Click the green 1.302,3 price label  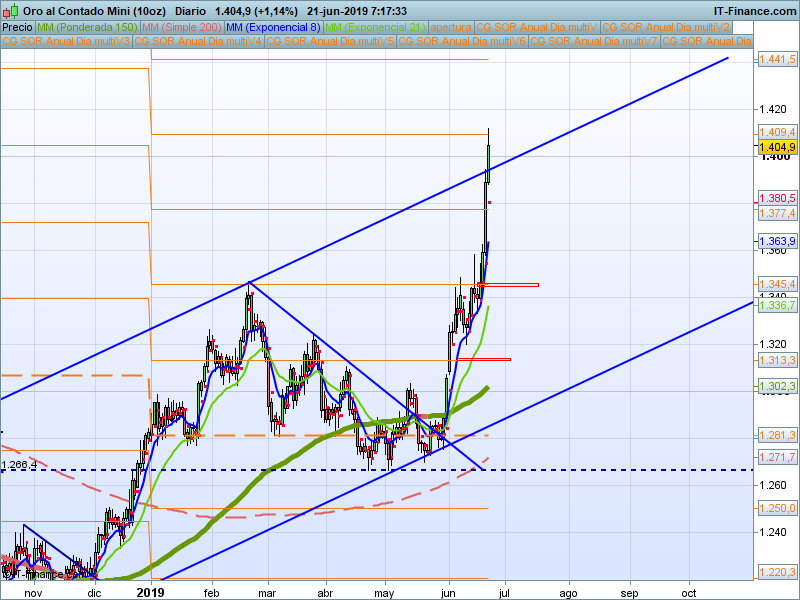(777, 386)
